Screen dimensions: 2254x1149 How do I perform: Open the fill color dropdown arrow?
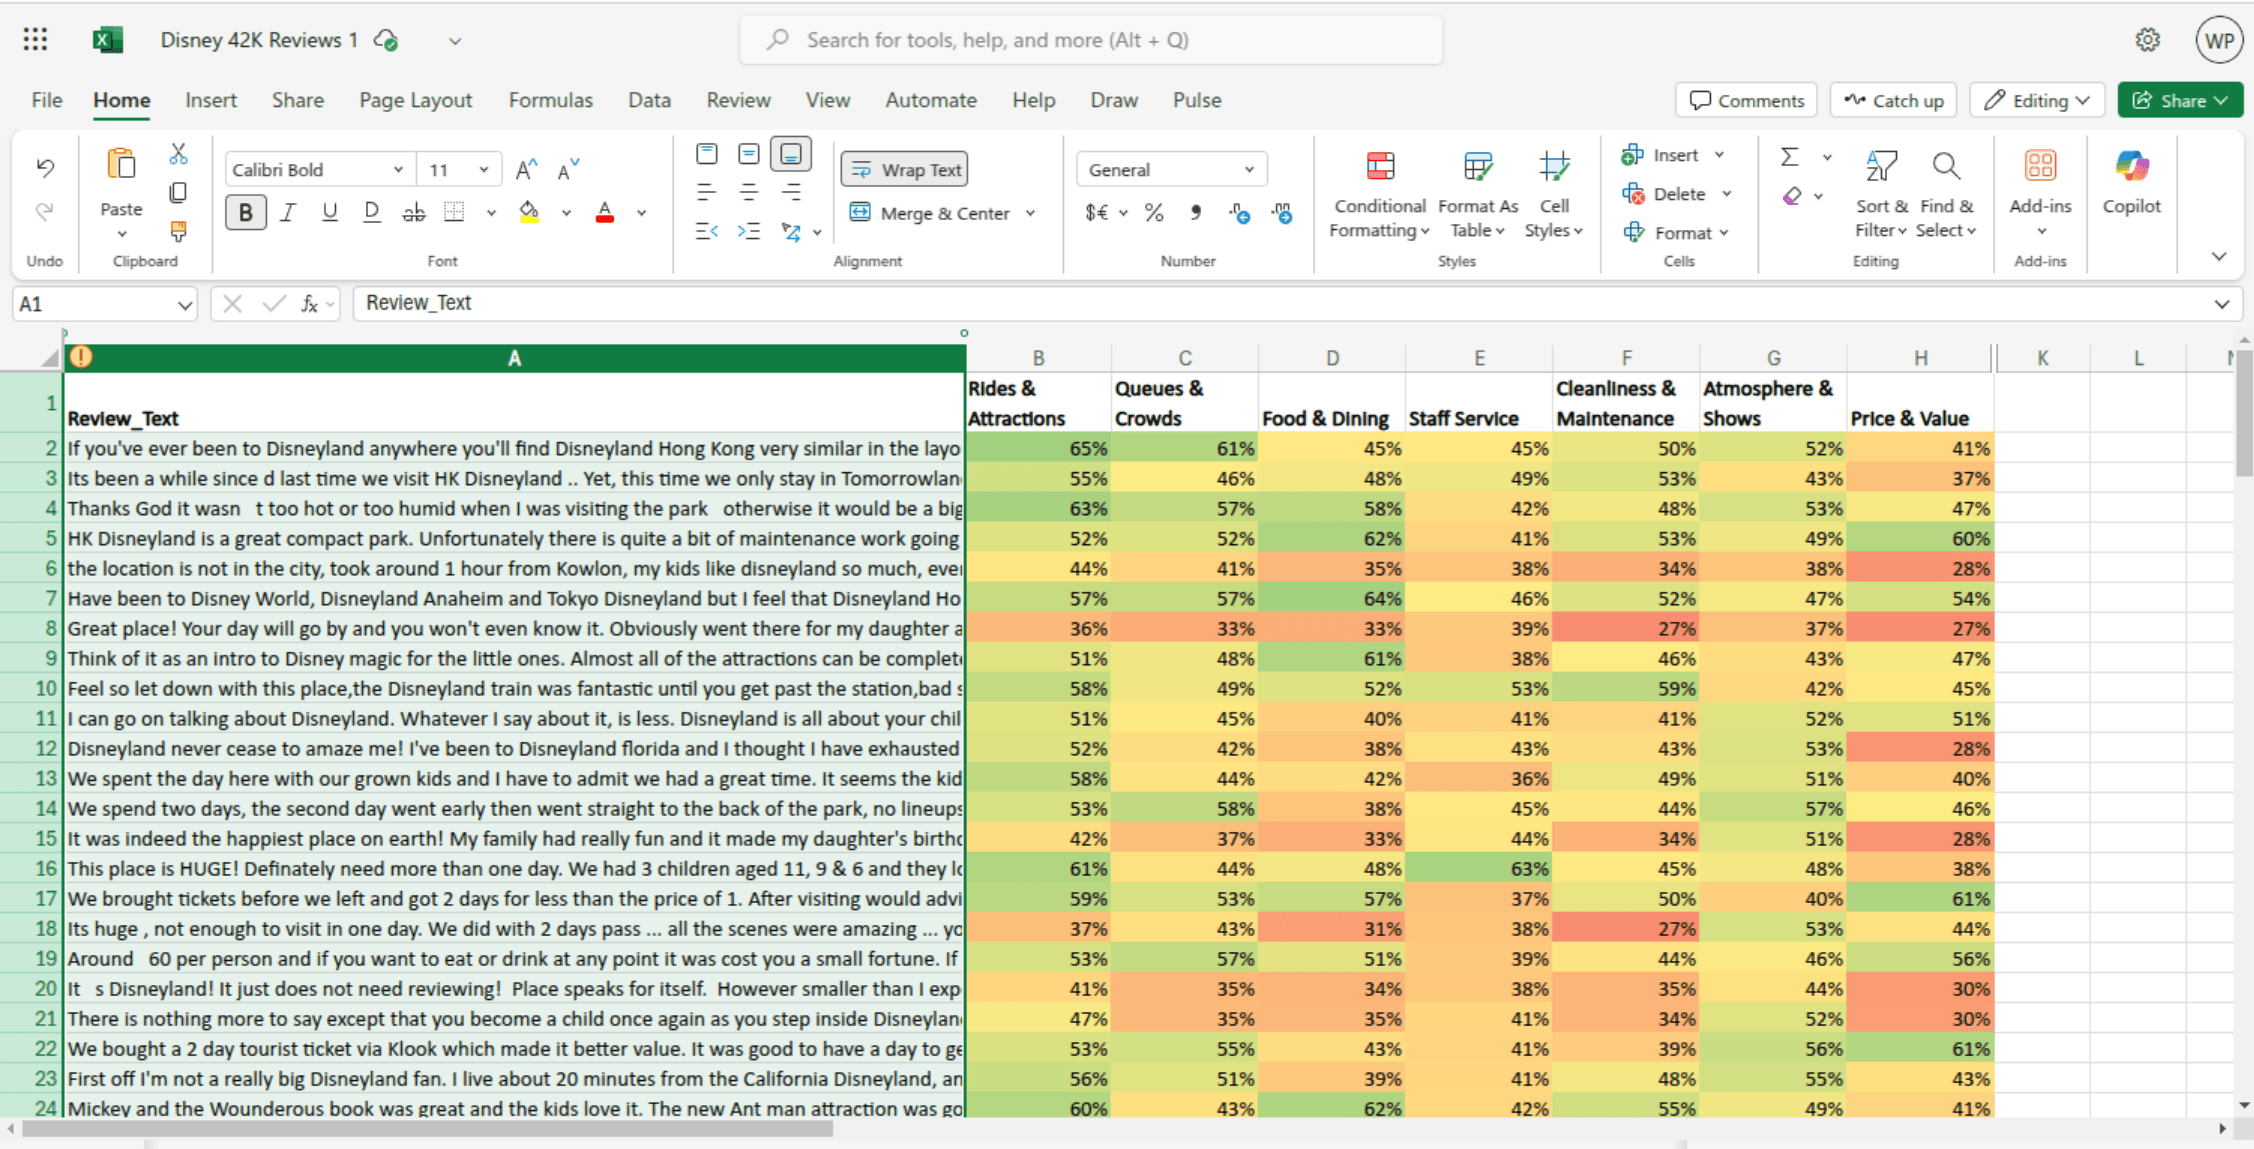tap(566, 213)
